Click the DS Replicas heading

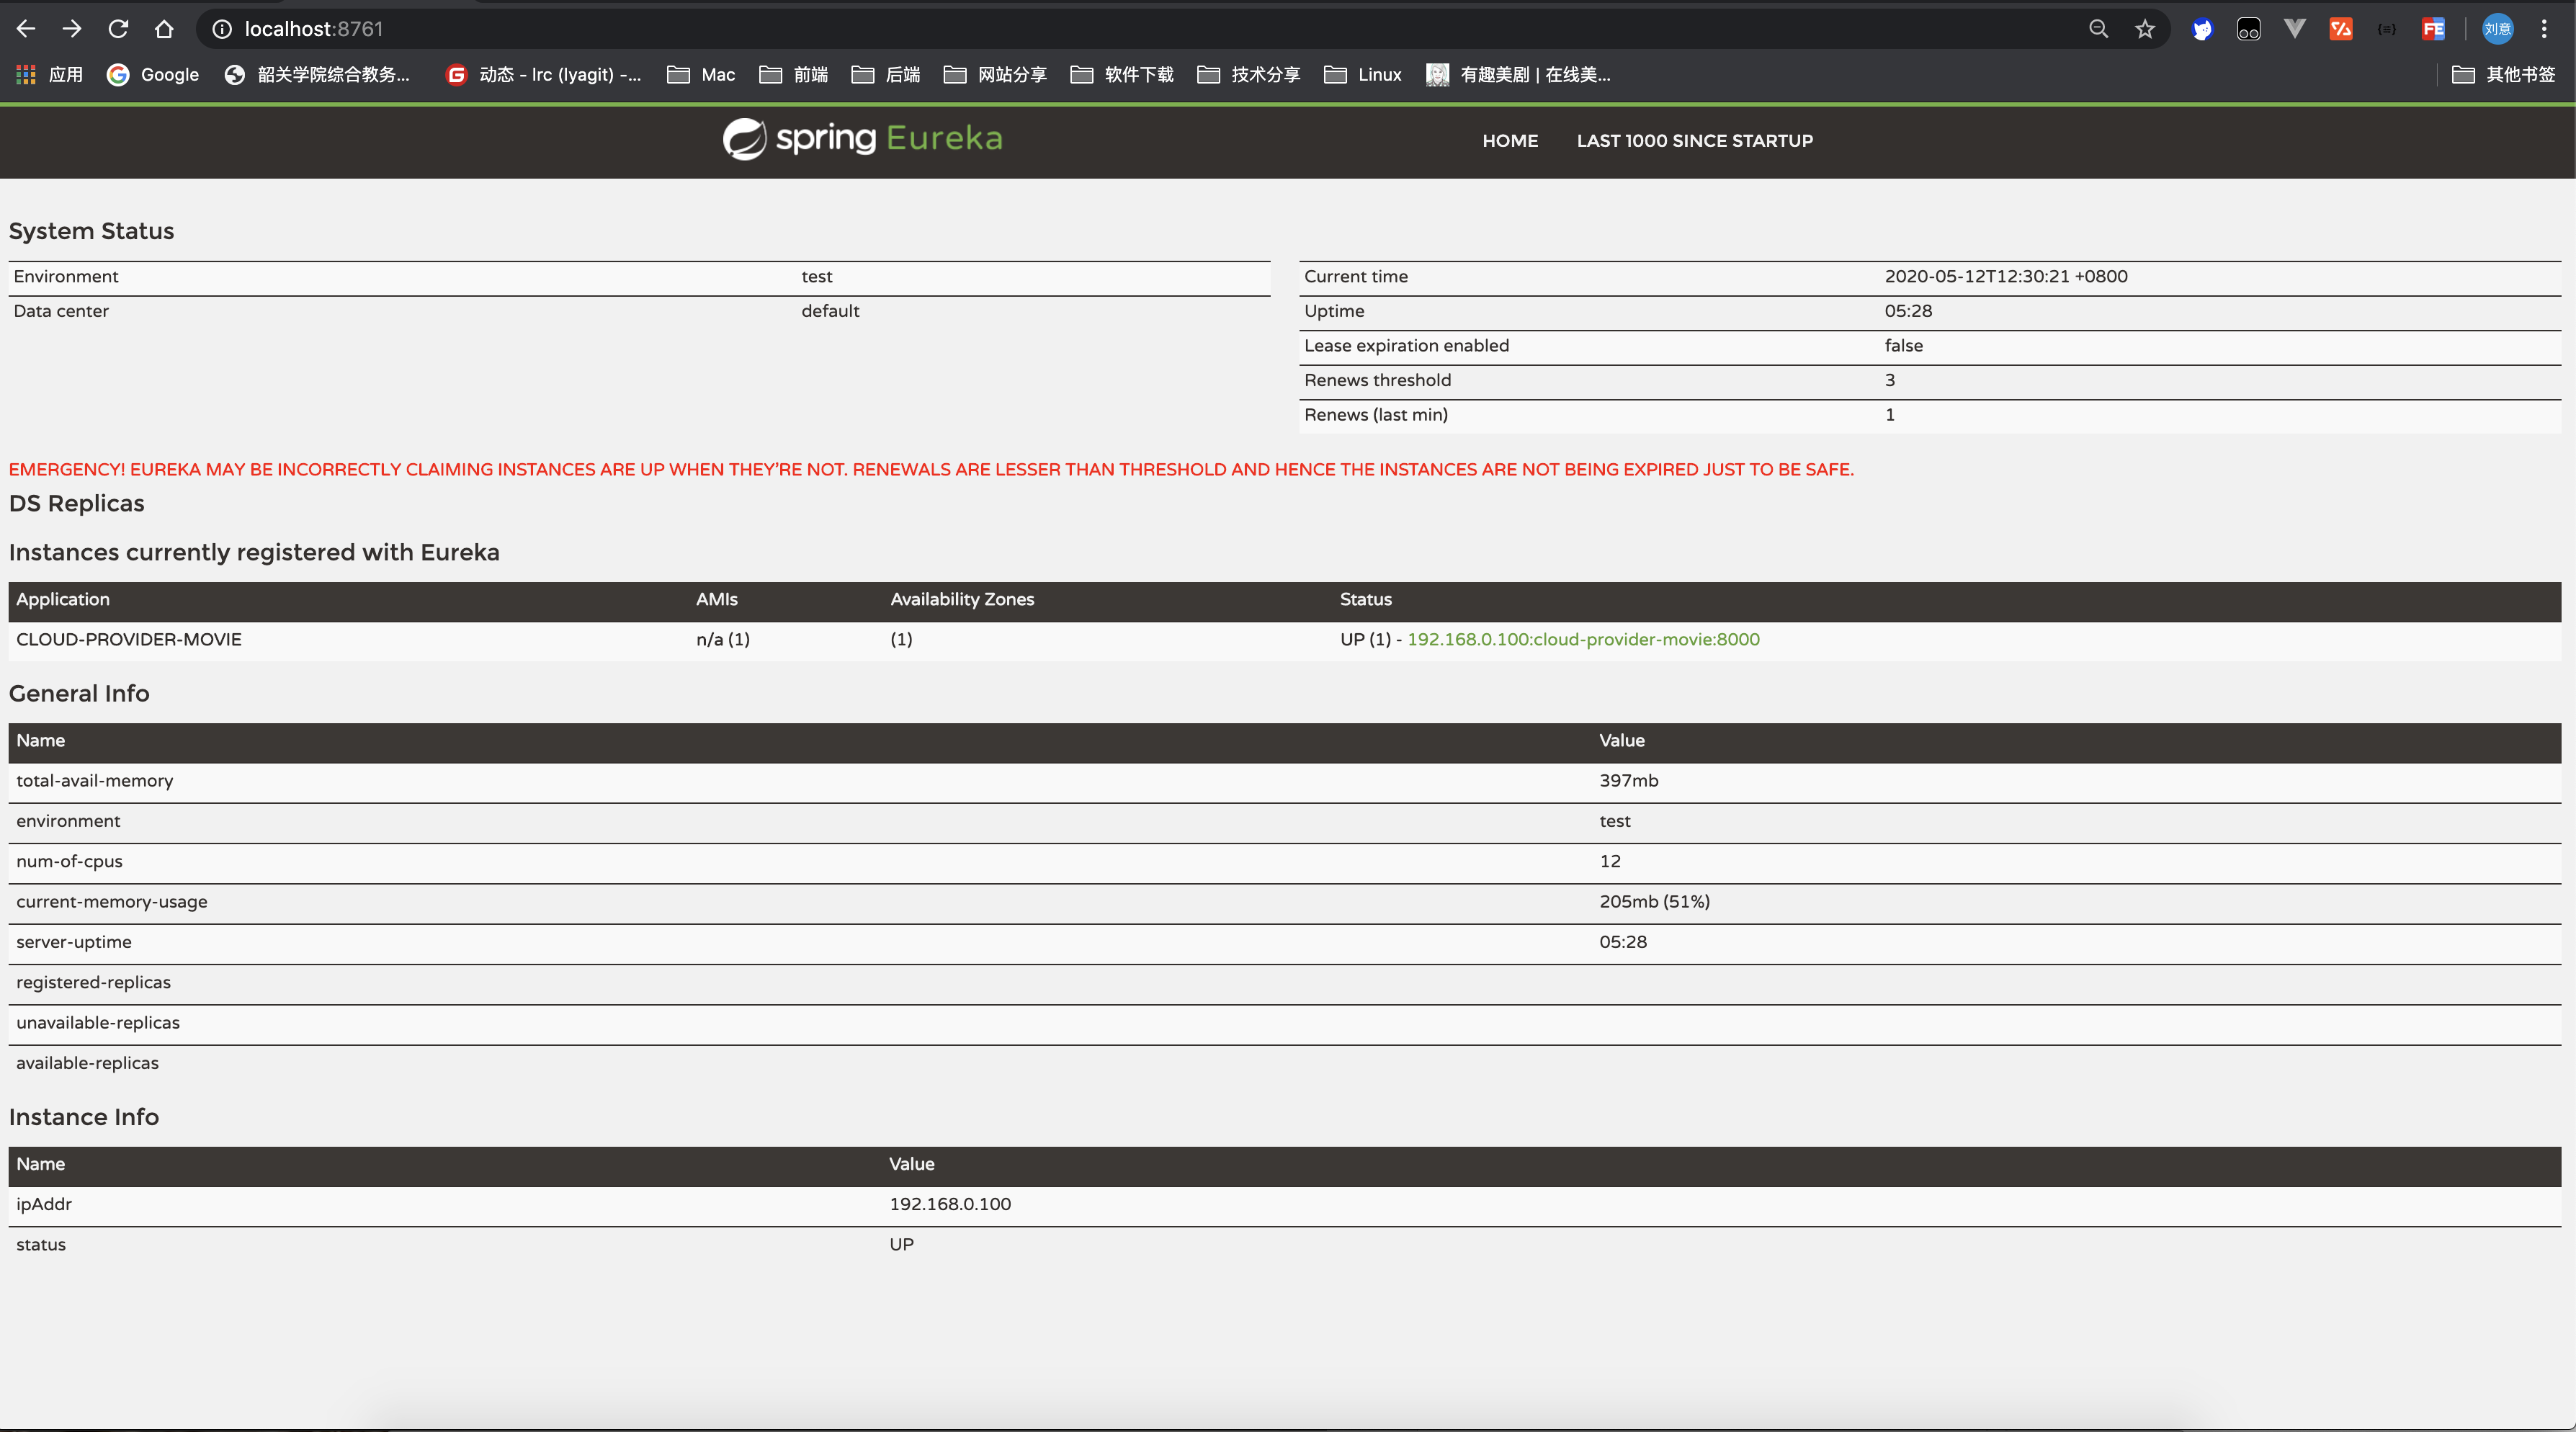(x=76, y=503)
